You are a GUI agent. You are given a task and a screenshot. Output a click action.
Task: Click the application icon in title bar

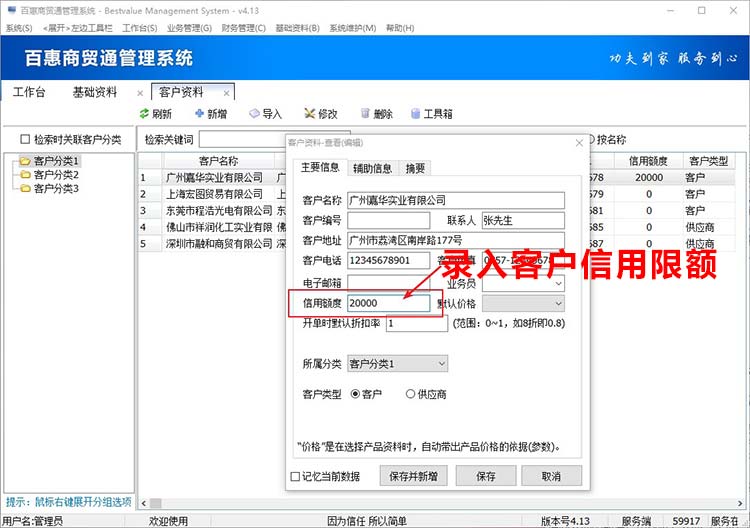tap(11, 10)
